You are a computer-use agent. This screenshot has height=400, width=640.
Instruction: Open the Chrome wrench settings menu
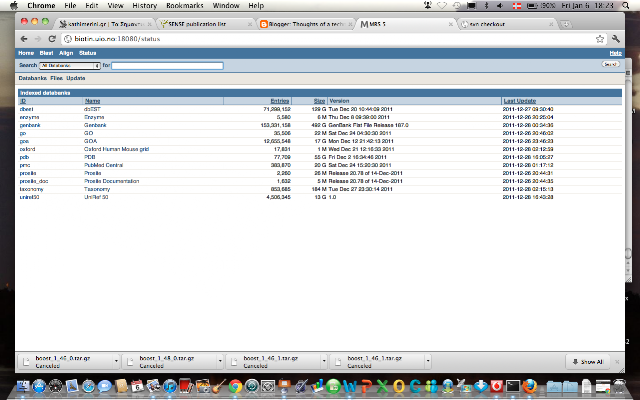click(616, 39)
